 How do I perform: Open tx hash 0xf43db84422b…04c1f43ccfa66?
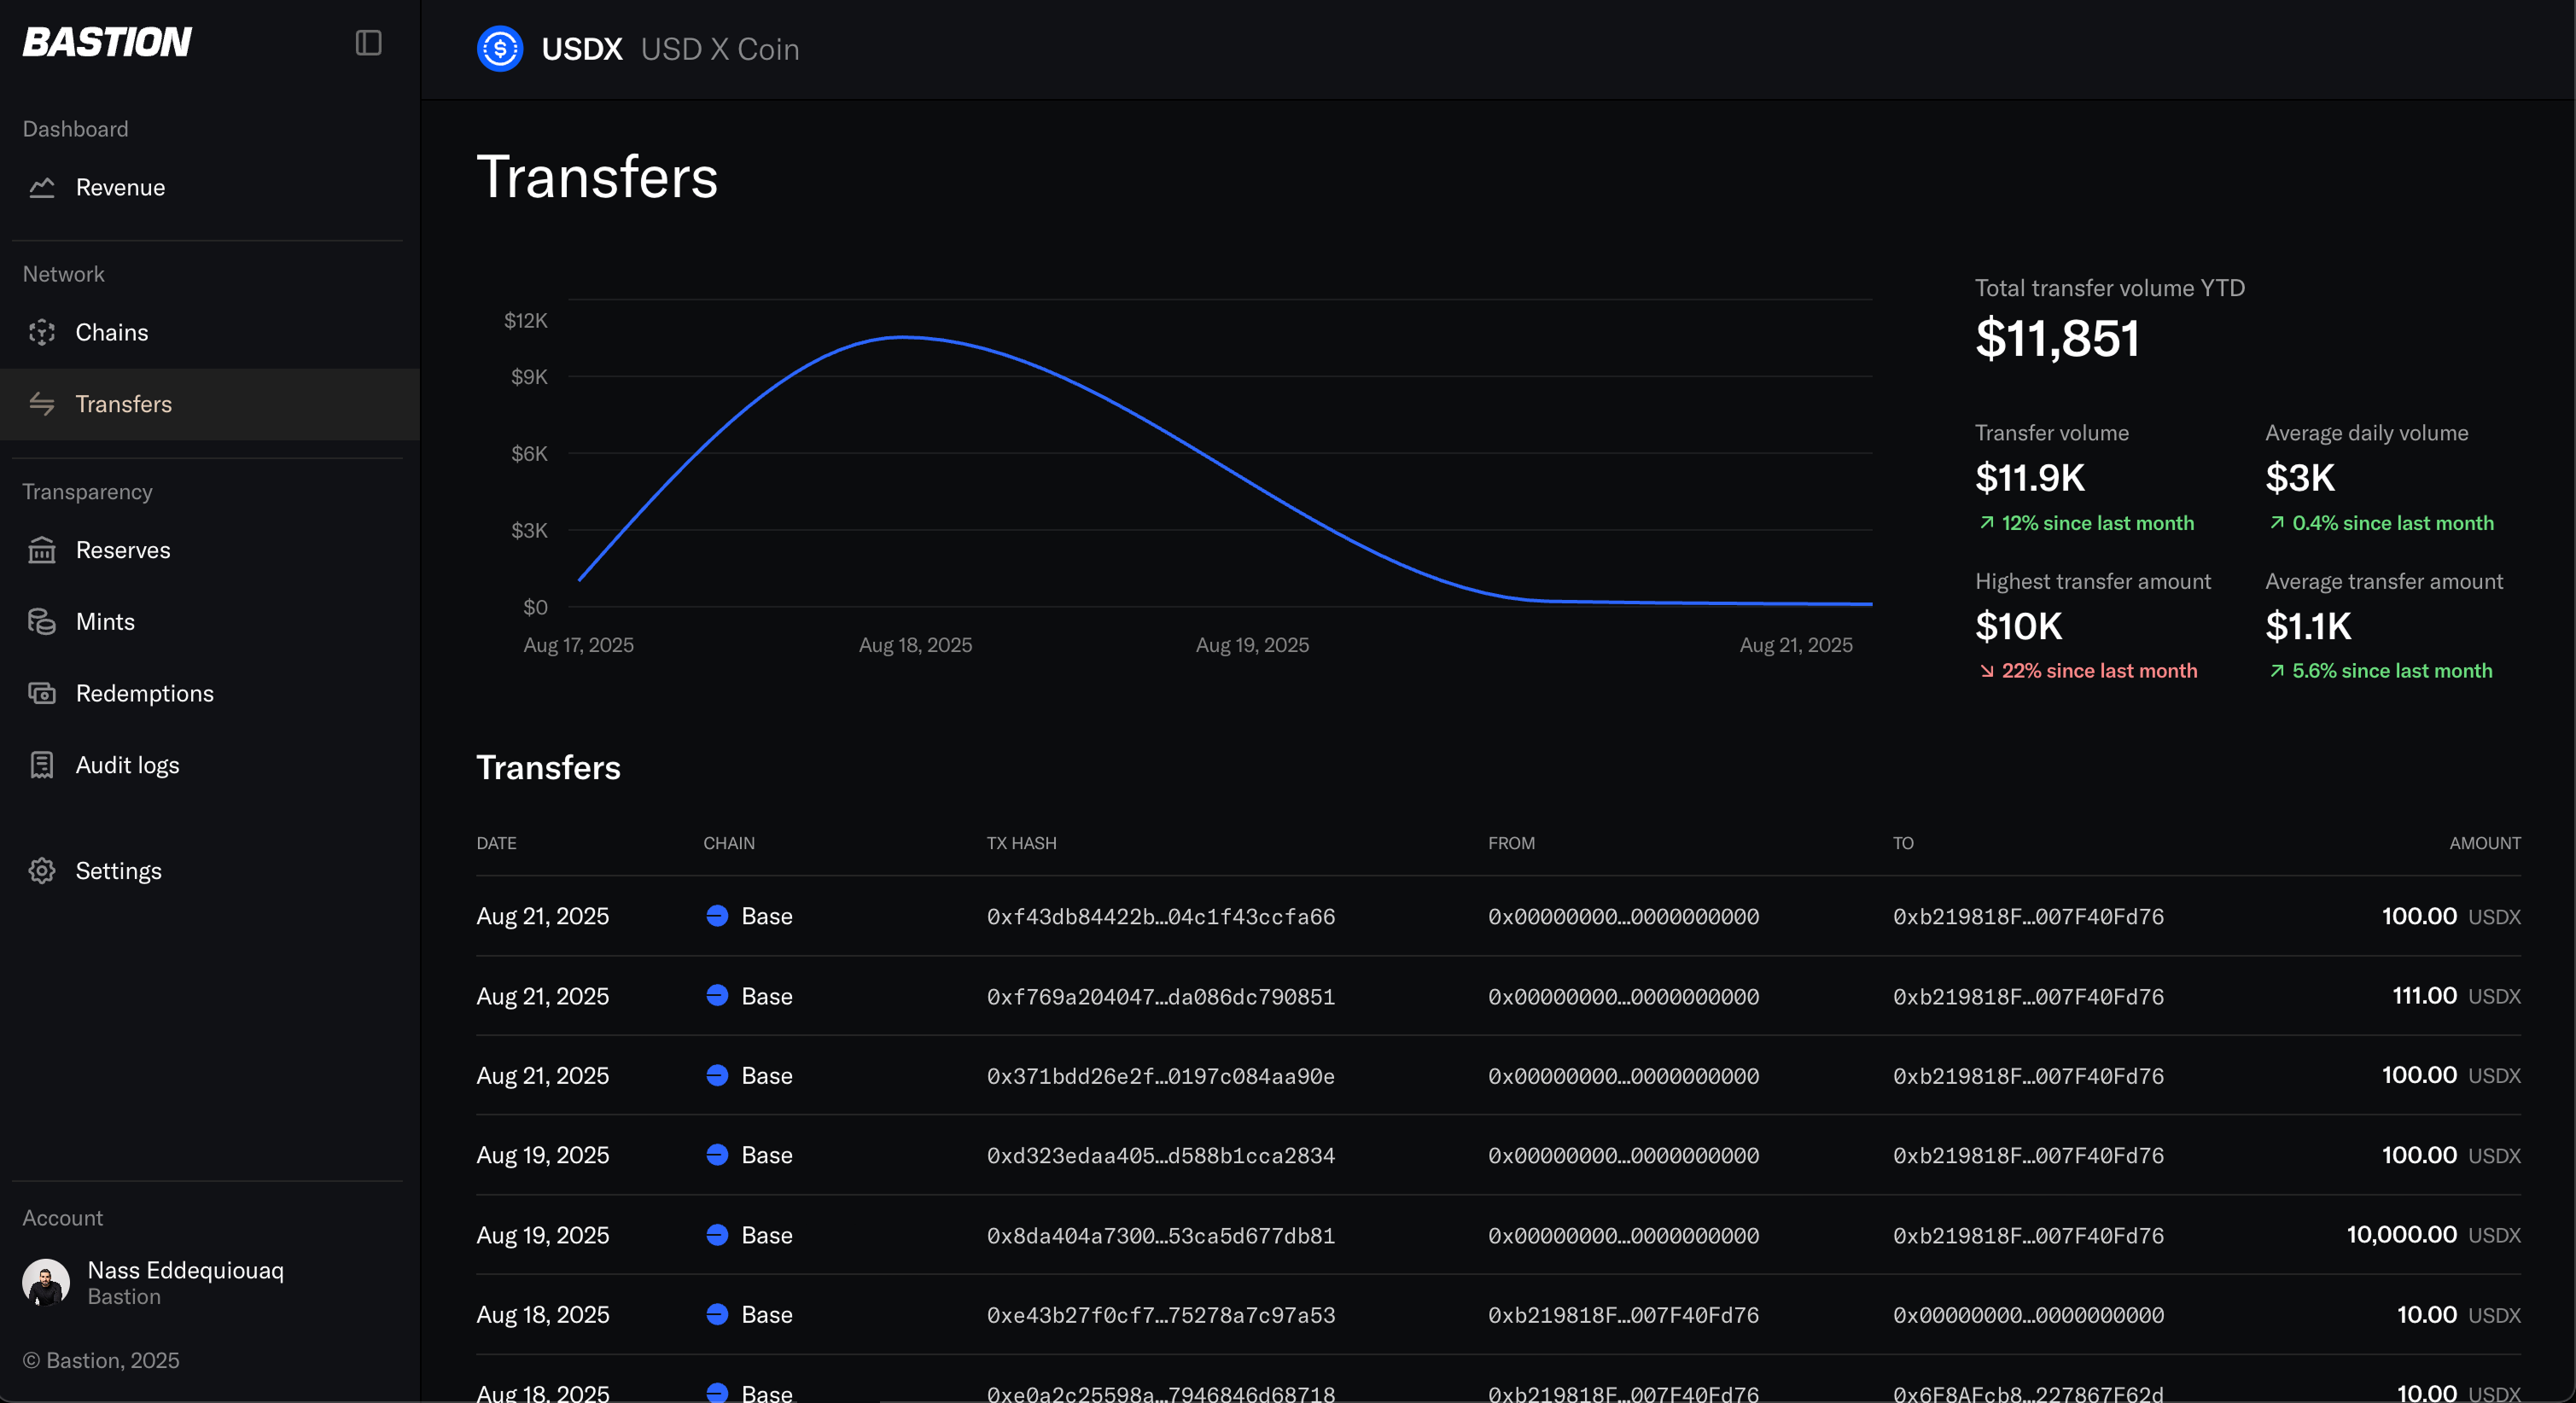1161,917
